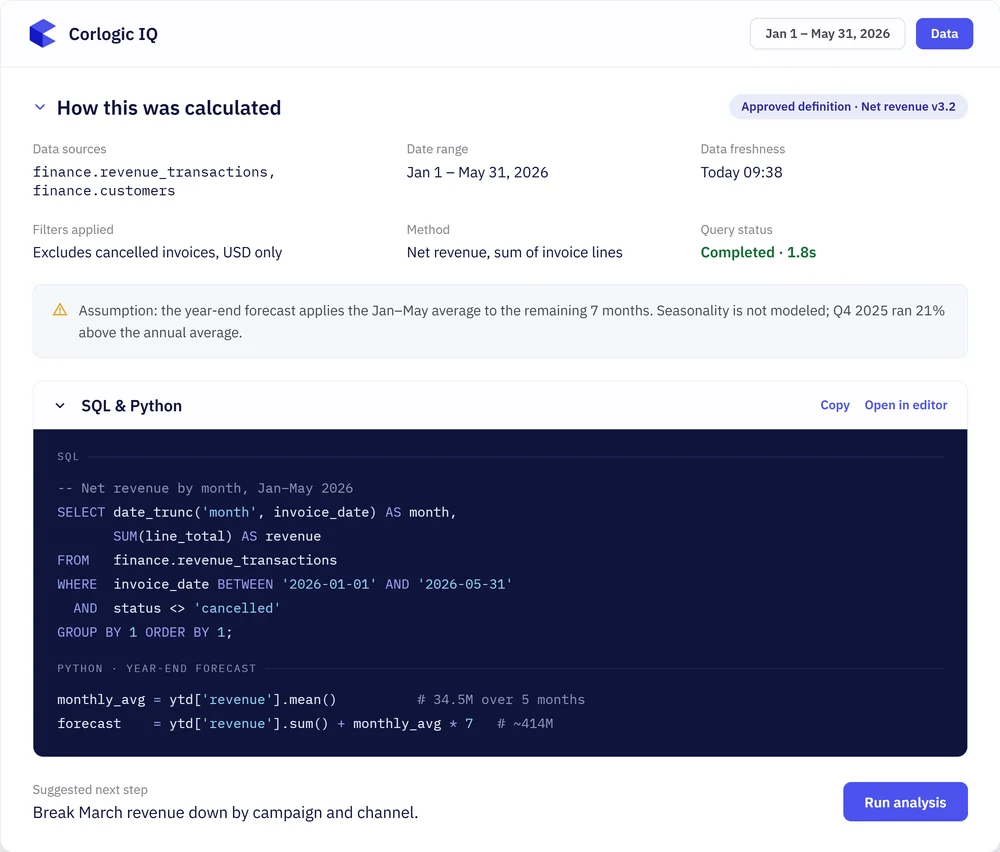The image size is (1000, 852).
Task: Click the Date range value Jan 1 – May 31, 2026
Action: pyautogui.click(x=477, y=172)
